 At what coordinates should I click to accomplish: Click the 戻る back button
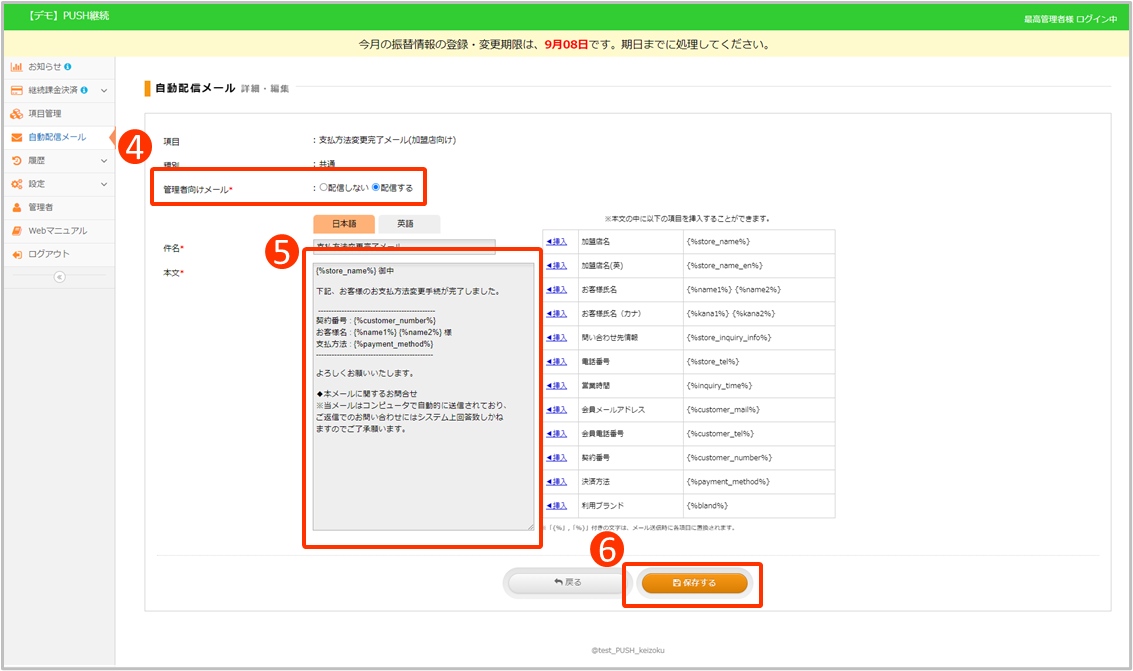pyautogui.click(x=566, y=583)
